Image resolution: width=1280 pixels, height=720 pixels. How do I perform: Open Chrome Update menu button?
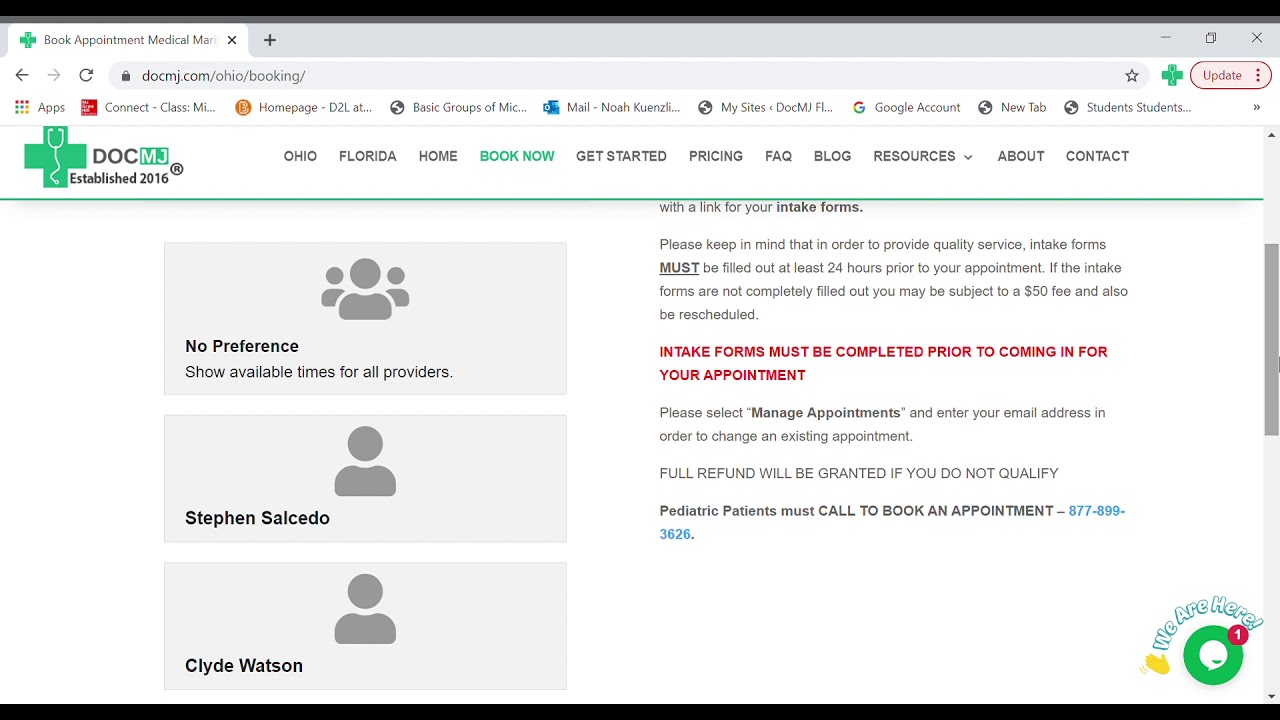tap(1230, 75)
